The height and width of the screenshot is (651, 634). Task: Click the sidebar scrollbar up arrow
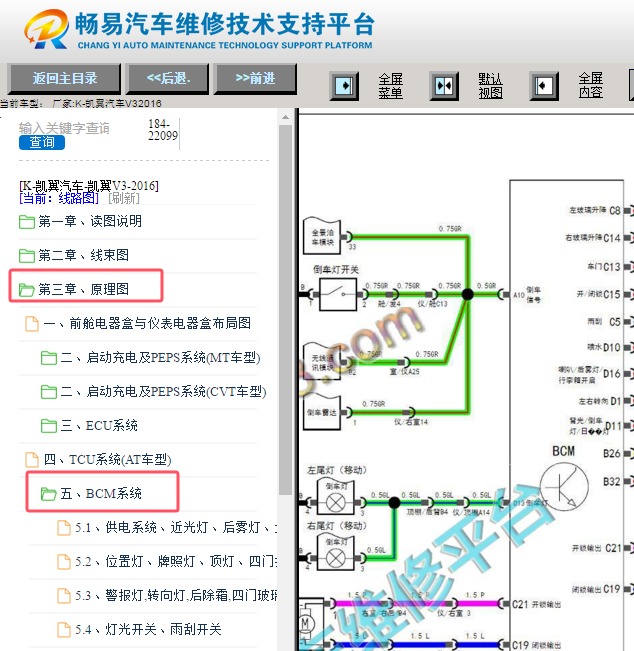point(285,118)
